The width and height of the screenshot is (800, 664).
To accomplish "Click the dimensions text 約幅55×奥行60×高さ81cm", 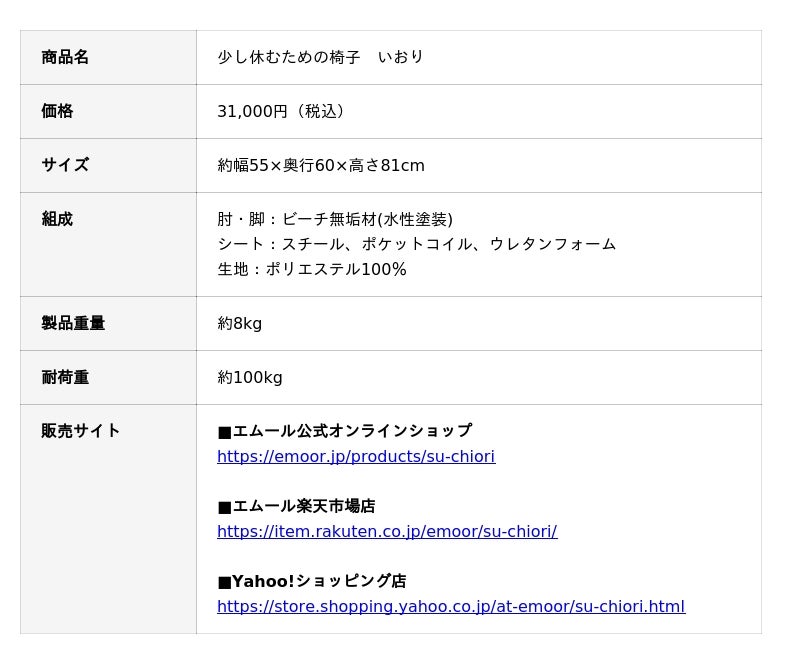I will [321, 165].
